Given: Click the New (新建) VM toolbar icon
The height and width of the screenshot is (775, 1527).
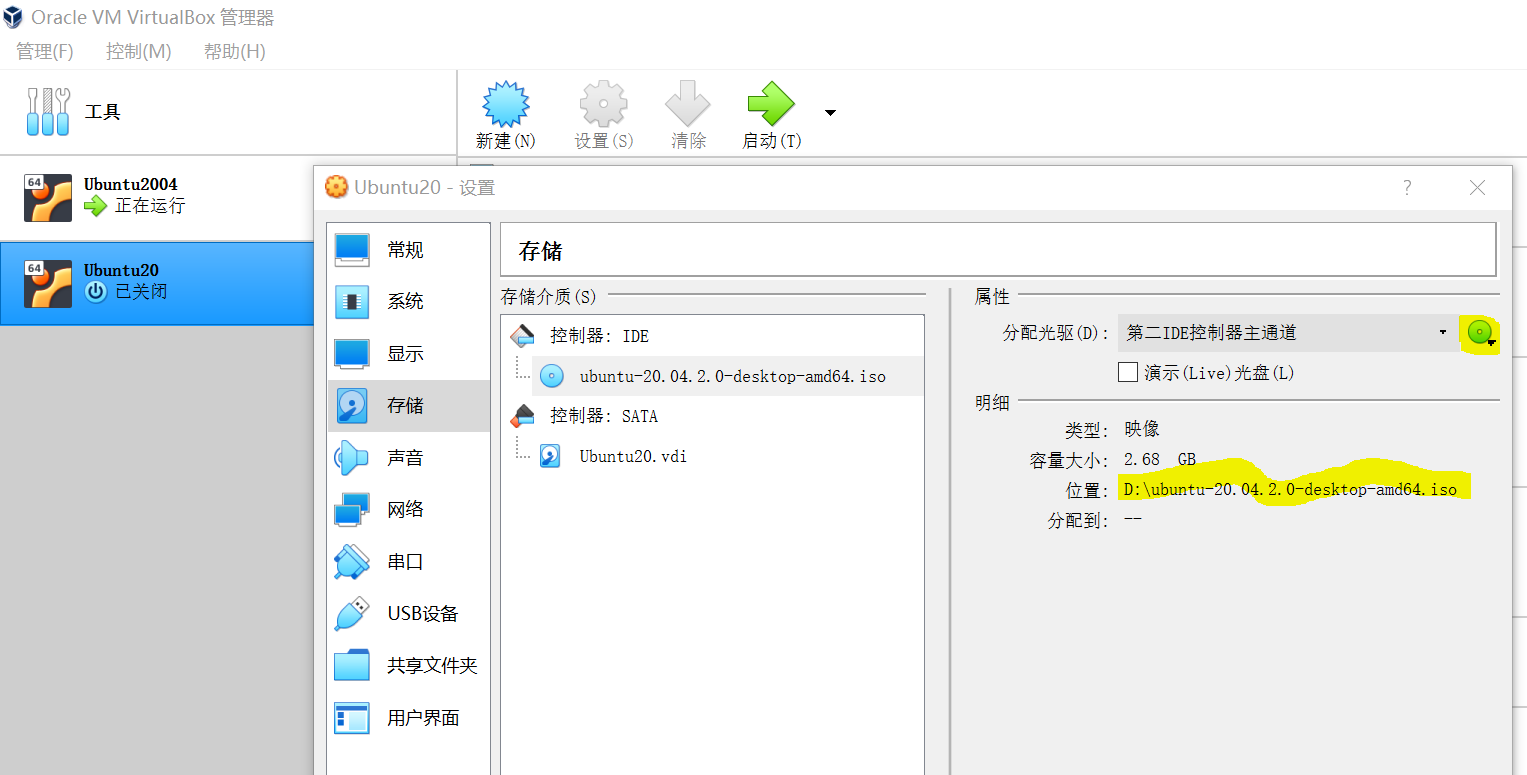Looking at the screenshot, I should tap(505, 105).
